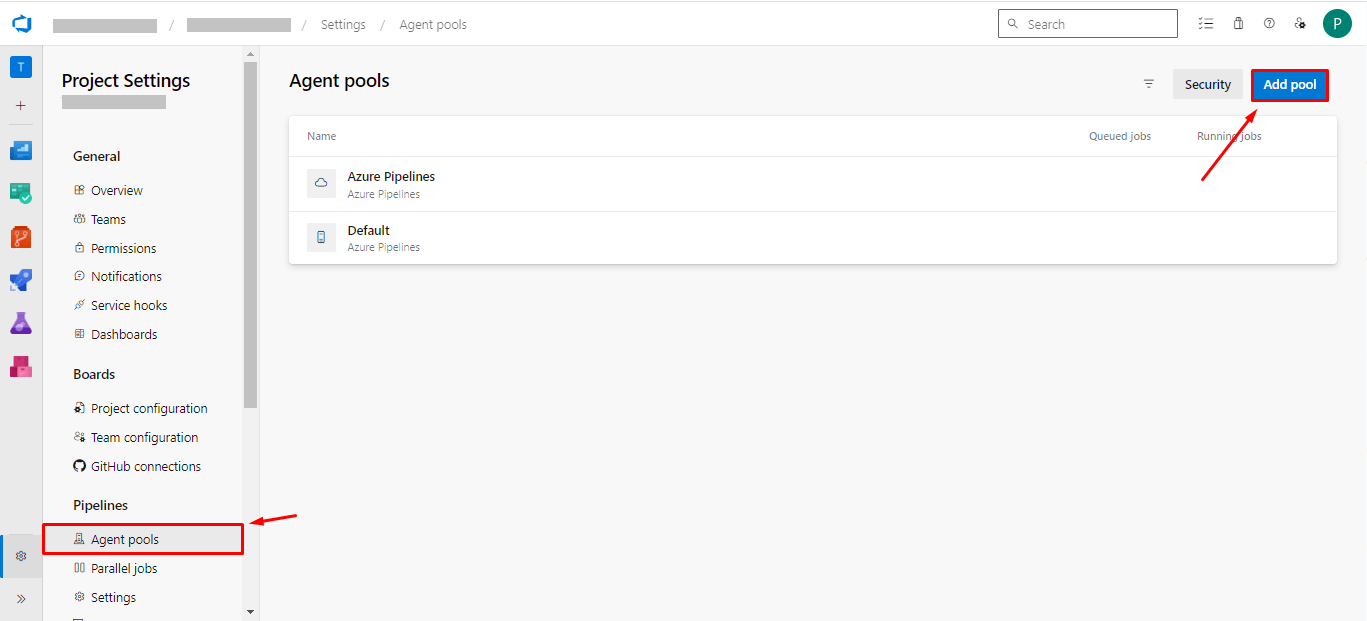Open the user settings icon in header
The width and height of the screenshot is (1367, 621).
[x=1300, y=23]
